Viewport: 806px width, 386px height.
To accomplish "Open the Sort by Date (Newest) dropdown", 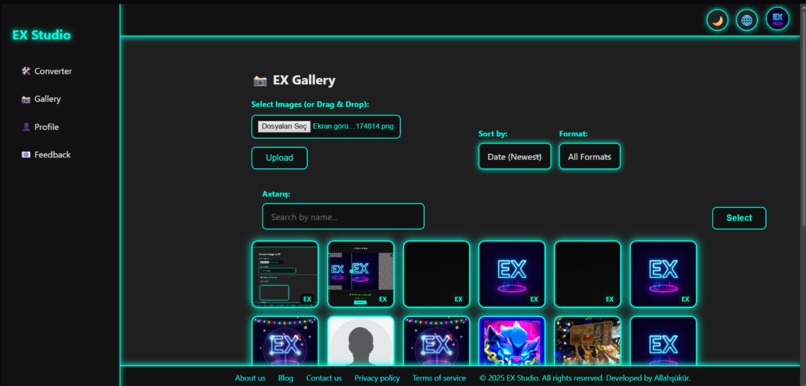I will click(515, 156).
